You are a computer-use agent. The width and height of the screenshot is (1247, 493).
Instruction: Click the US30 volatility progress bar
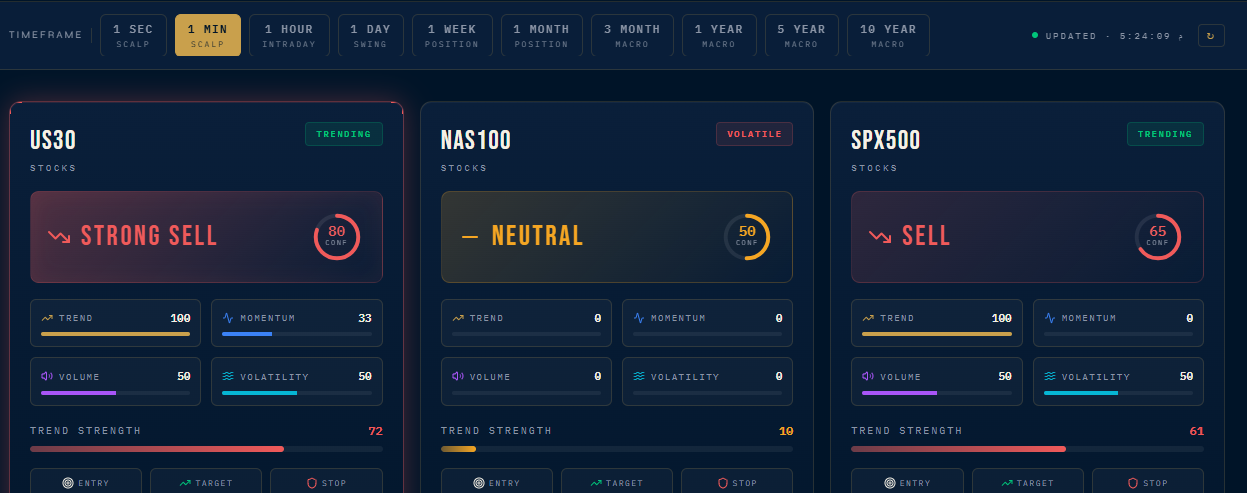(296, 393)
